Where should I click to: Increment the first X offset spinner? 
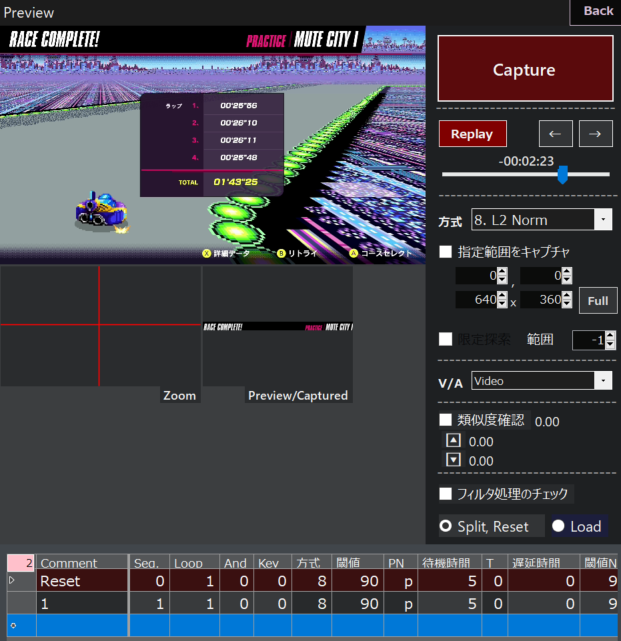point(502,272)
